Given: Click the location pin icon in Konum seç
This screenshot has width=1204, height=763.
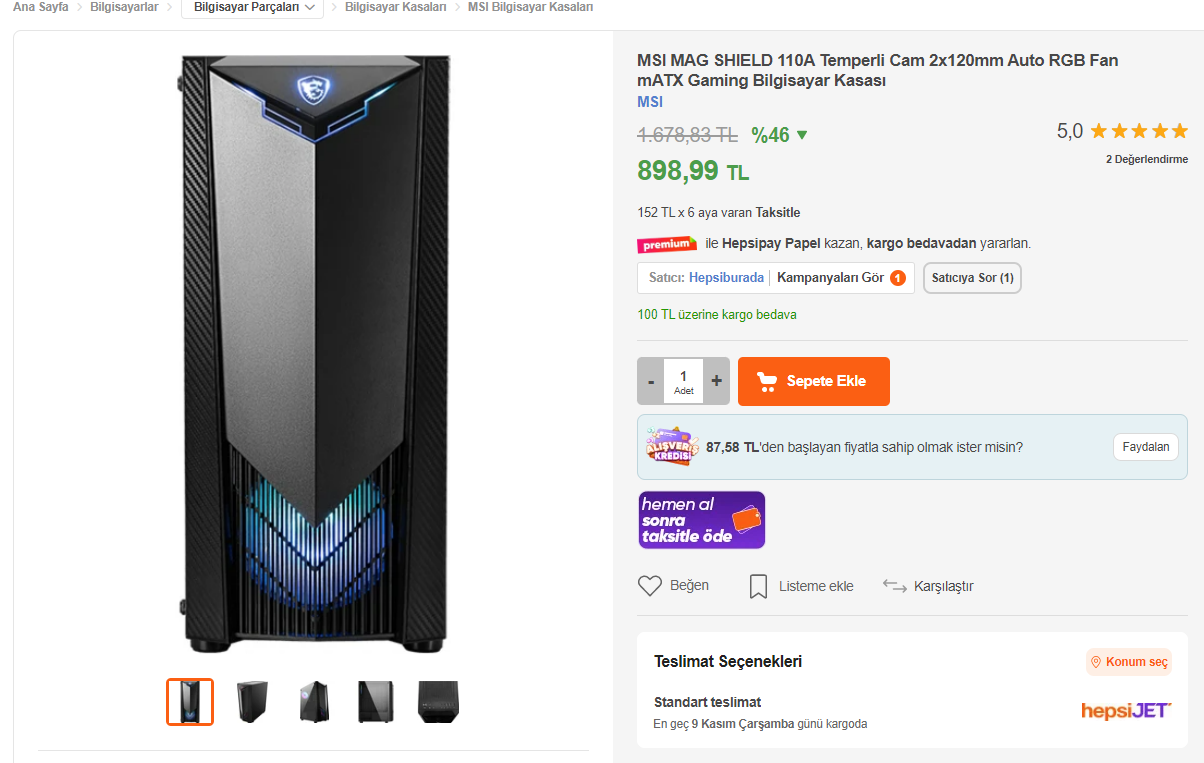Looking at the screenshot, I should pyautogui.click(x=1096, y=662).
